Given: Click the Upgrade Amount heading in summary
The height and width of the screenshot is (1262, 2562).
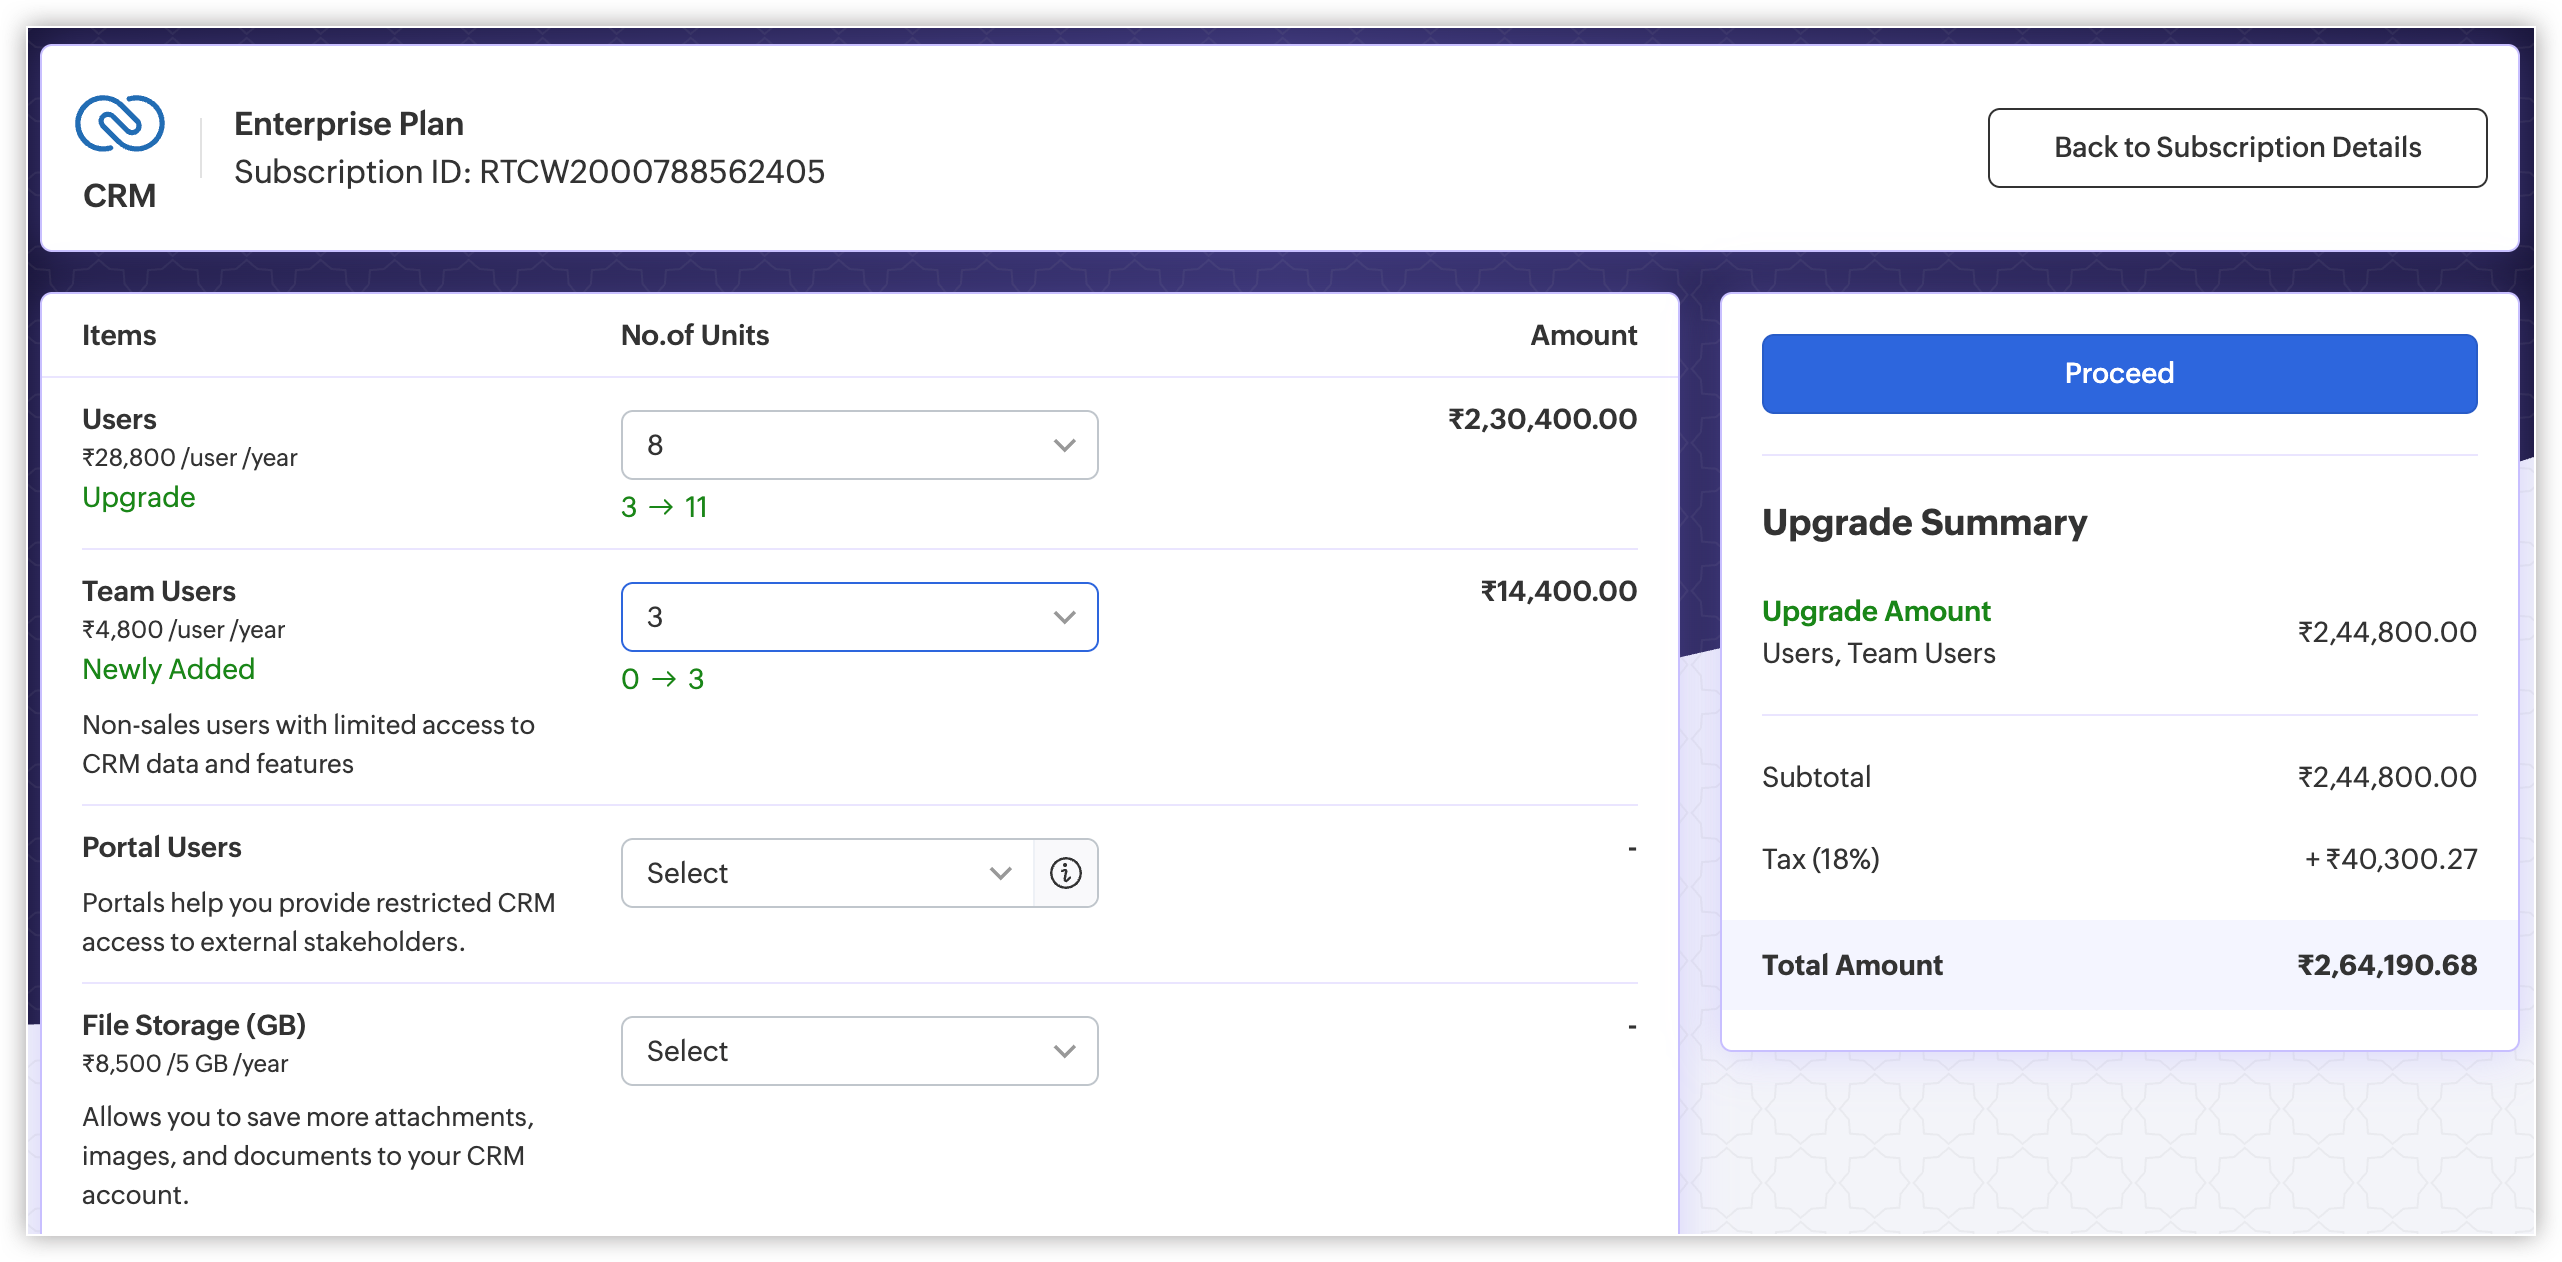Looking at the screenshot, I should coord(1876,611).
